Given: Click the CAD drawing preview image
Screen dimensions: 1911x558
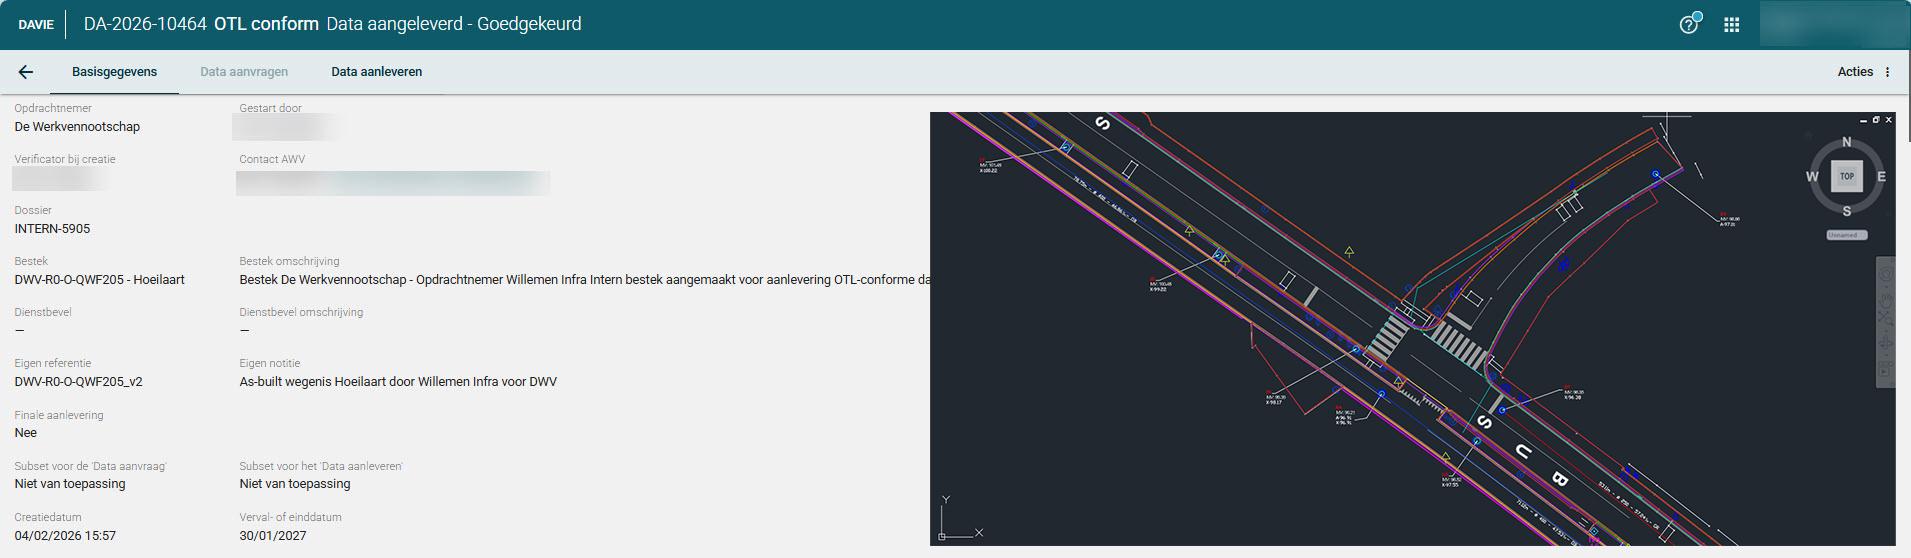Looking at the screenshot, I should [1412, 328].
